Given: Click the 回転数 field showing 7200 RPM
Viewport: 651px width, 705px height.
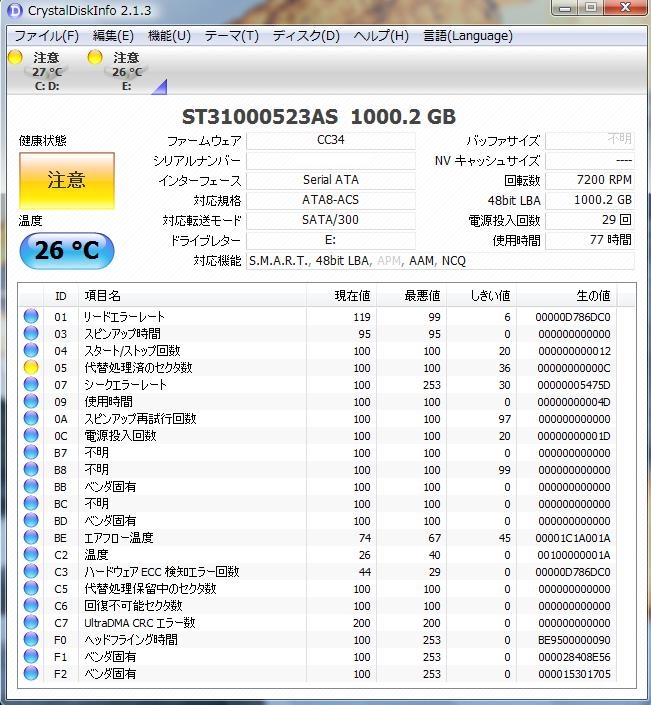Looking at the screenshot, I should pos(590,180).
